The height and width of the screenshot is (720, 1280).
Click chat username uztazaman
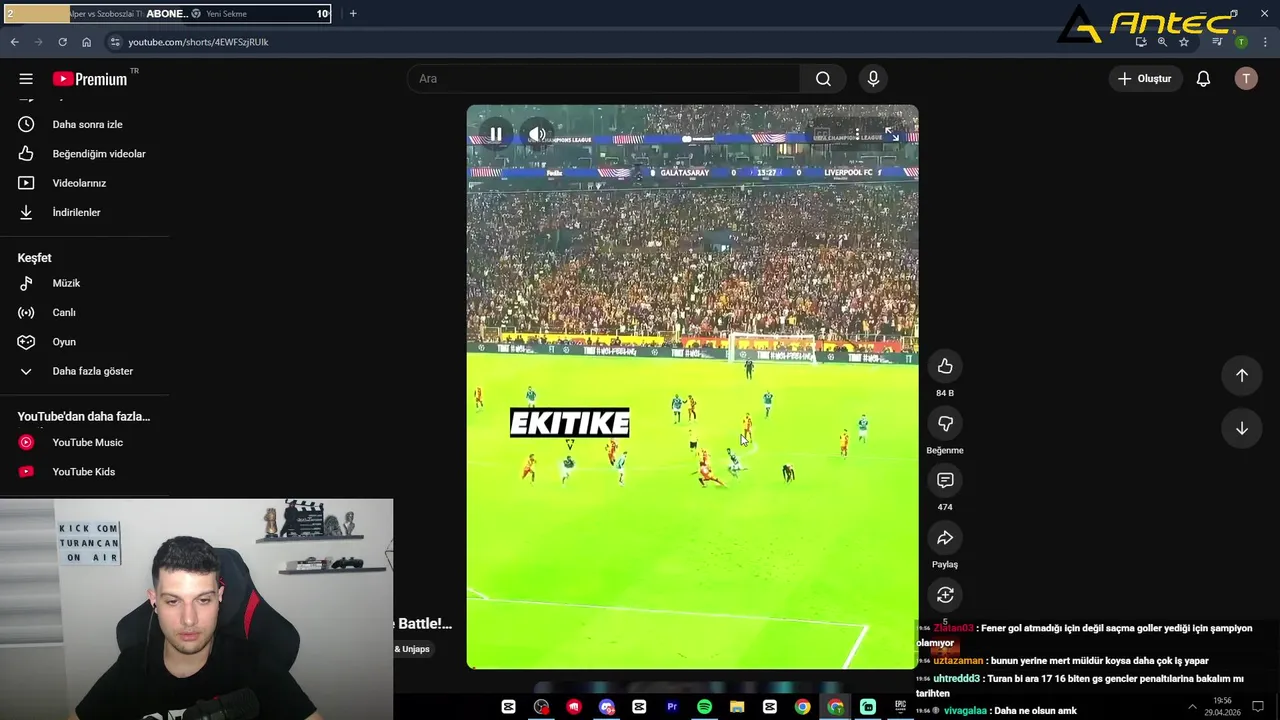coord(959,661)
